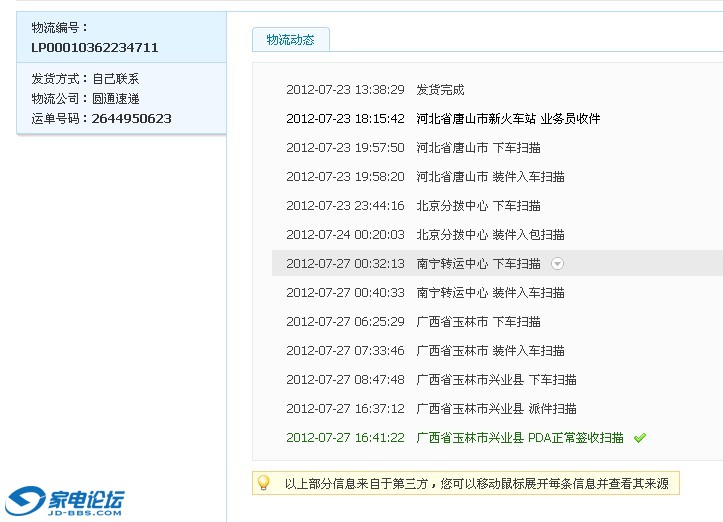The width and height of the screenshot is (723, 522).
Task: Open the 物流动态 tab
Action: (x=290, y=39)
